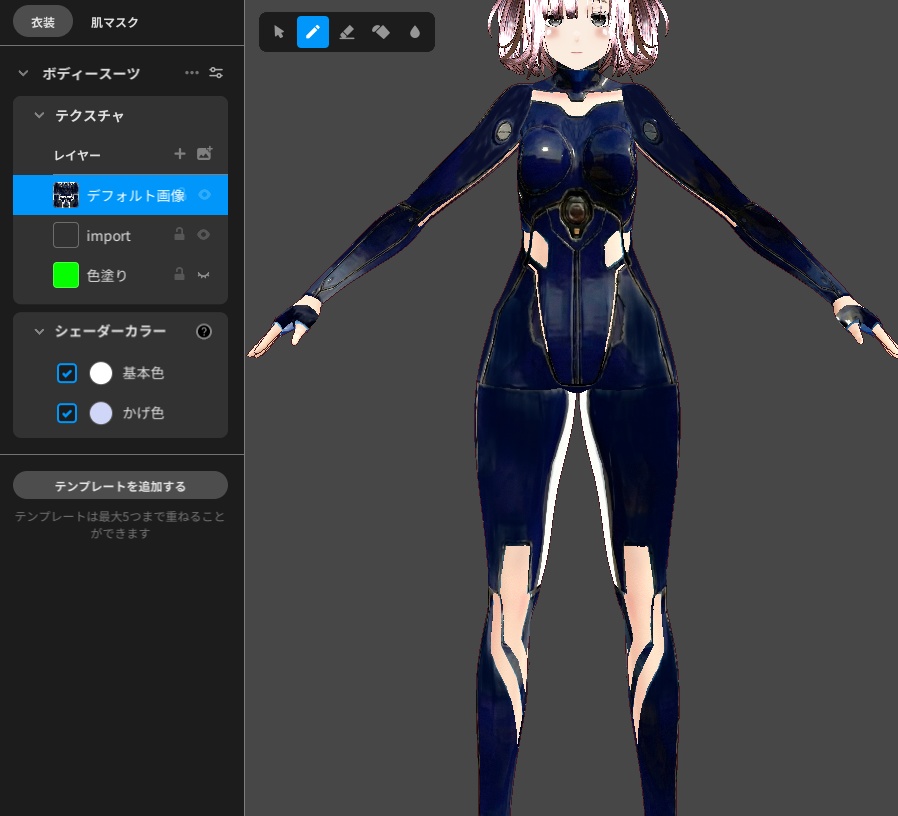Image resolution: width=898 pixels, height=816 pixels.
Task: Collapse the ボディースーツ section
Action: click(x=23, y=73)
